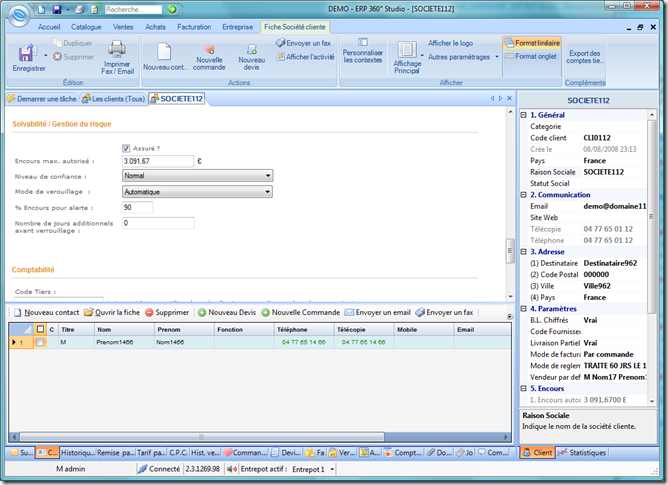This screenshot has height=485, width=668.
Task: Click the application orb logo button
Action: click(x=19, y=16)
